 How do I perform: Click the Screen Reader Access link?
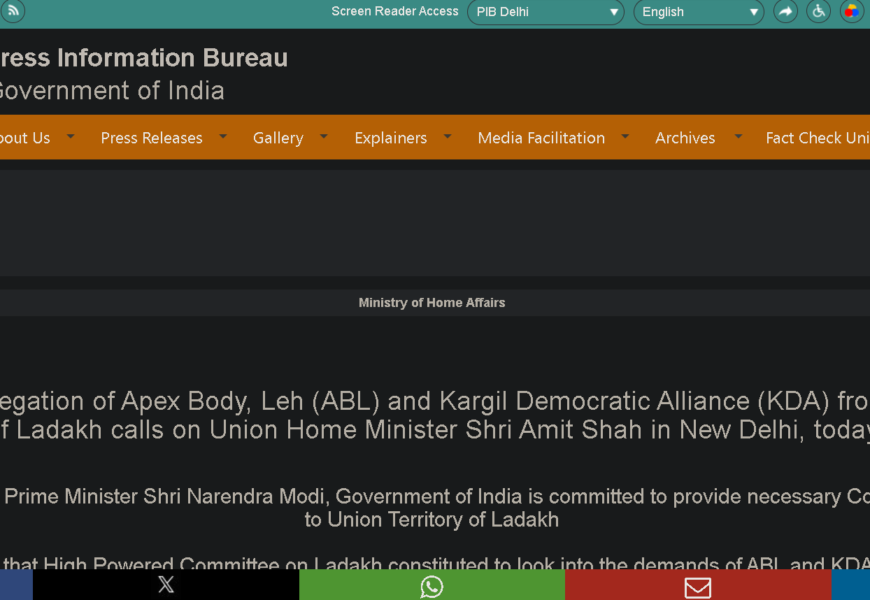(x=394, y=12)
